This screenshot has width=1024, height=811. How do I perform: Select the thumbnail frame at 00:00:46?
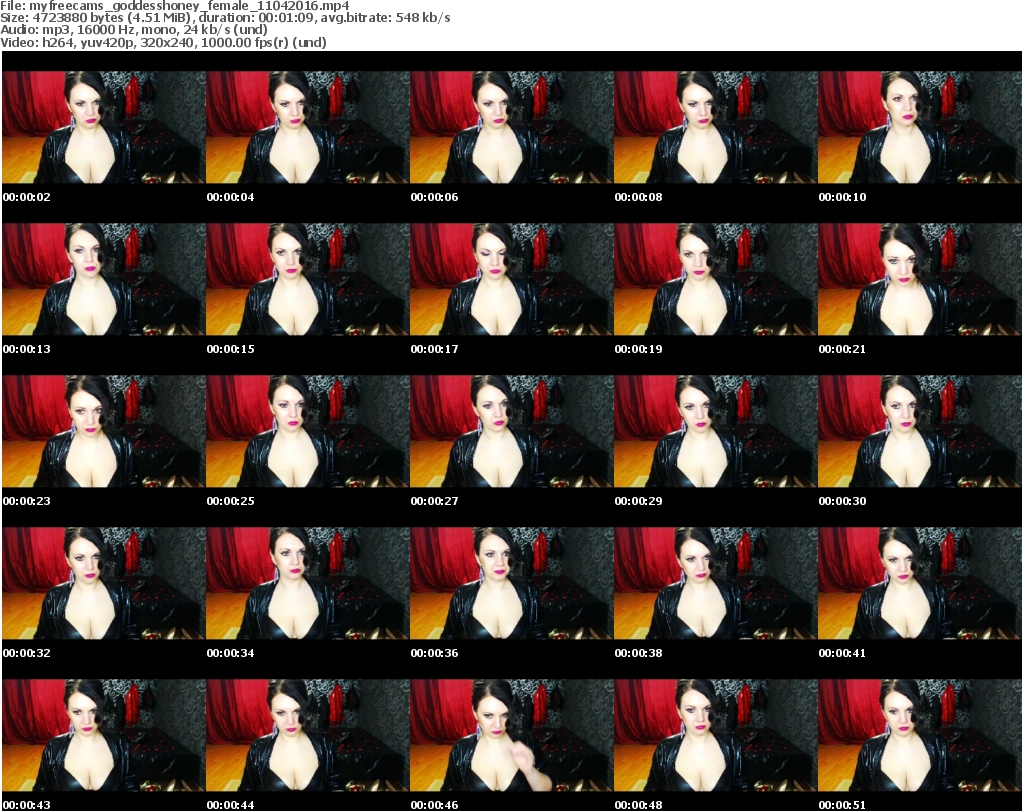511,735
